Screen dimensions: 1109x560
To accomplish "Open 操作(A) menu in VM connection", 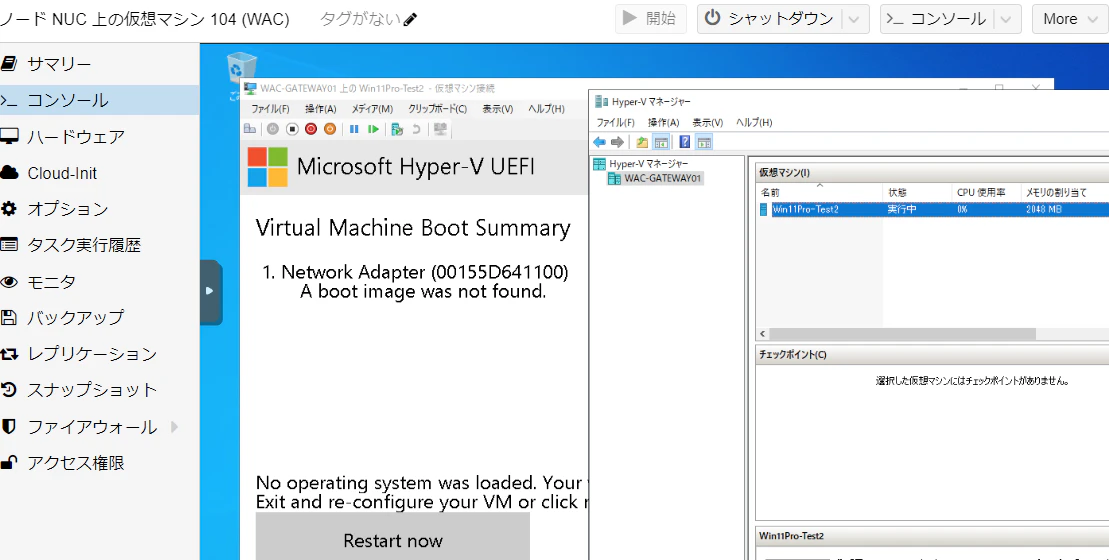I will click(x=321, y=109).
